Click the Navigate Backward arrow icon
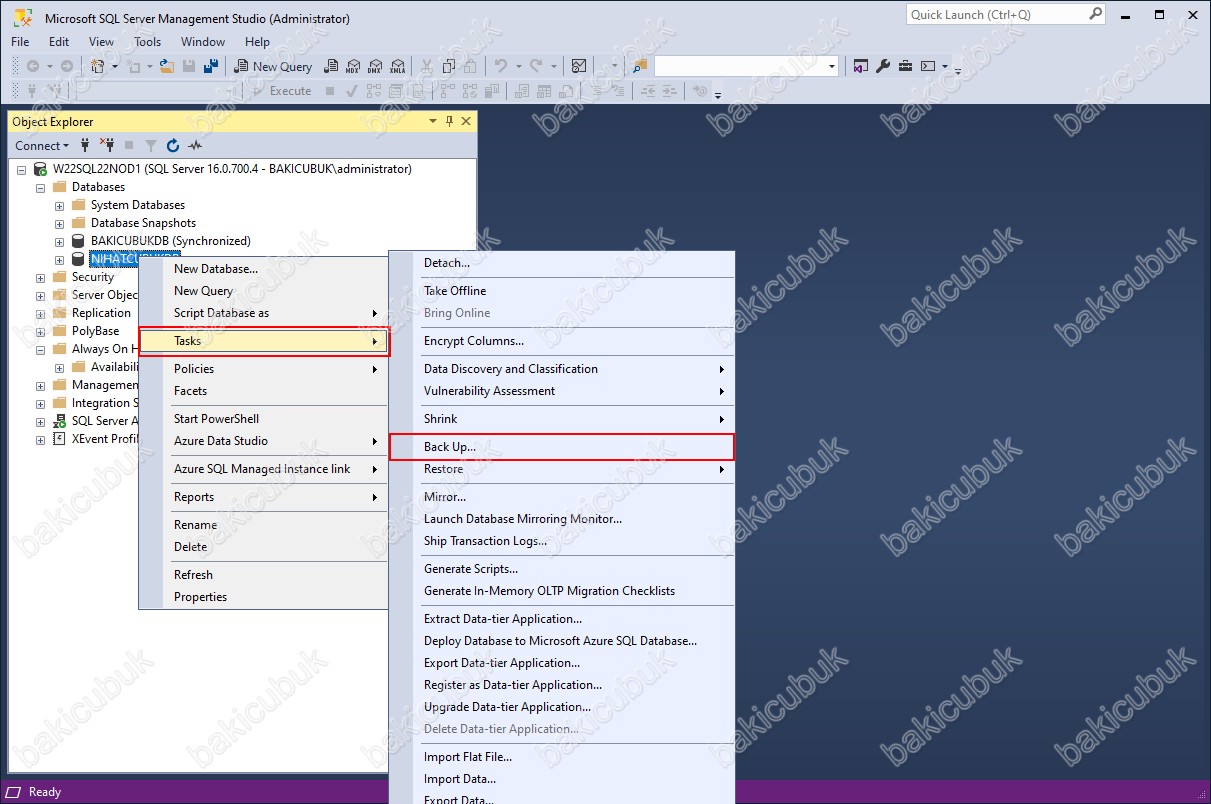 (33, 66)
